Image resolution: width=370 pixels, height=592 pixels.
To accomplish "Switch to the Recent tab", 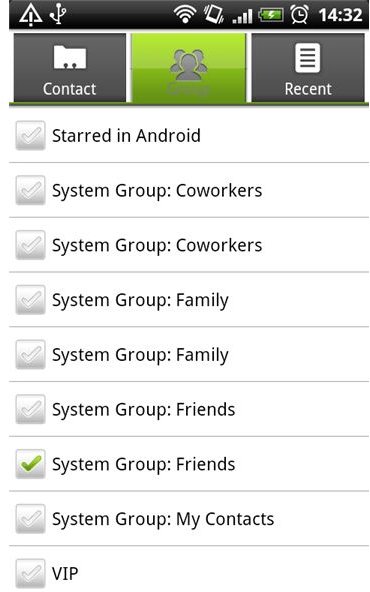I will pos(308,68).
